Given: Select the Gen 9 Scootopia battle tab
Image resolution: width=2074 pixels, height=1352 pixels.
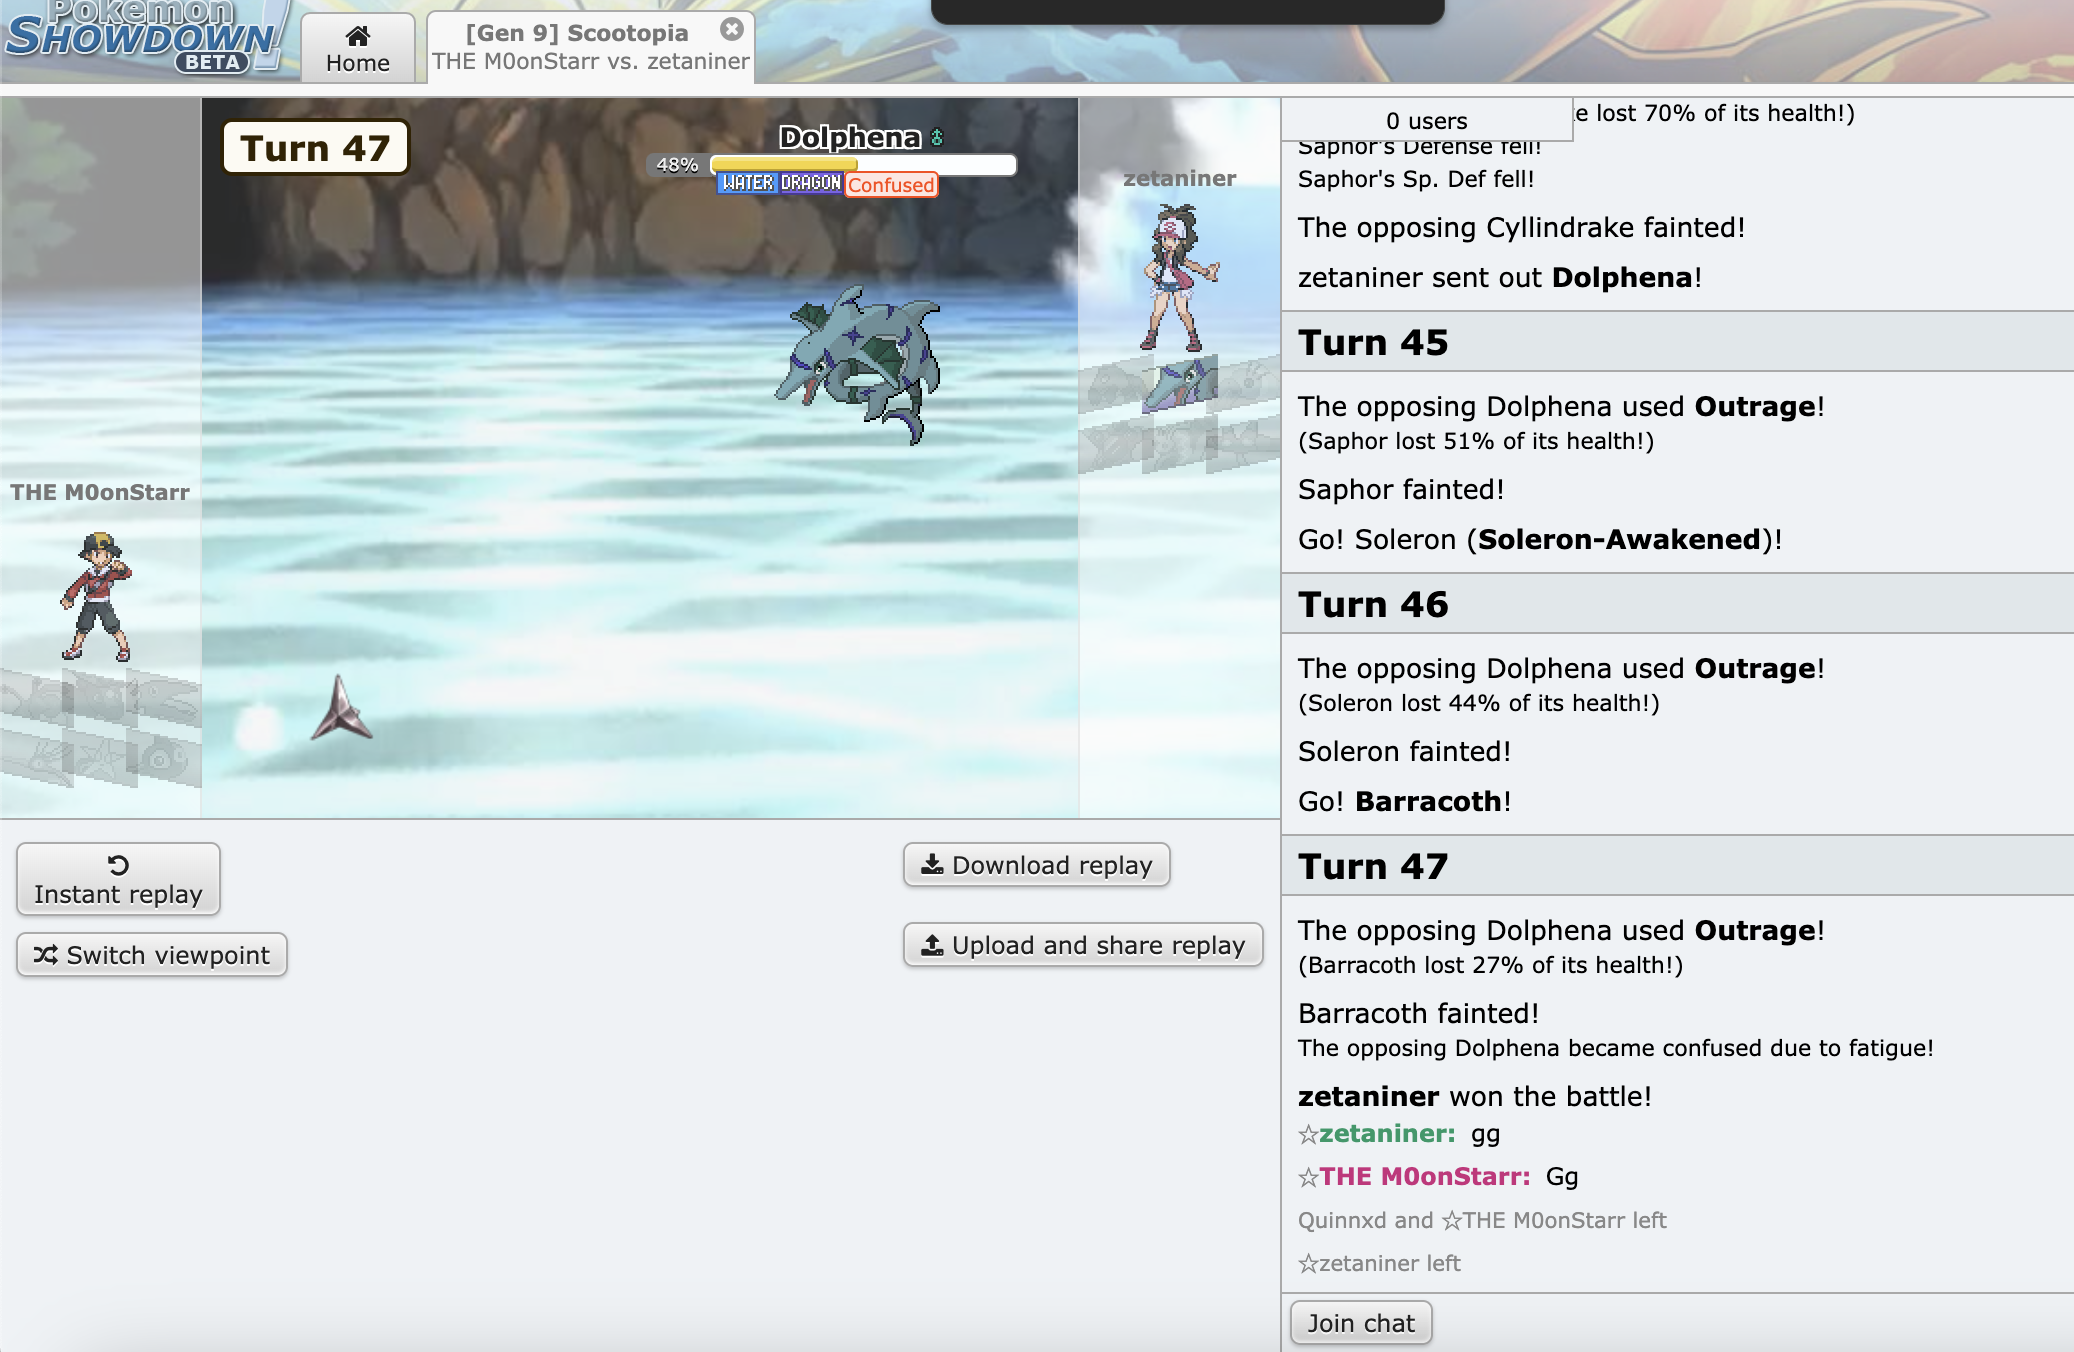Looking at the screenshot, I should [x=590, y=47].
